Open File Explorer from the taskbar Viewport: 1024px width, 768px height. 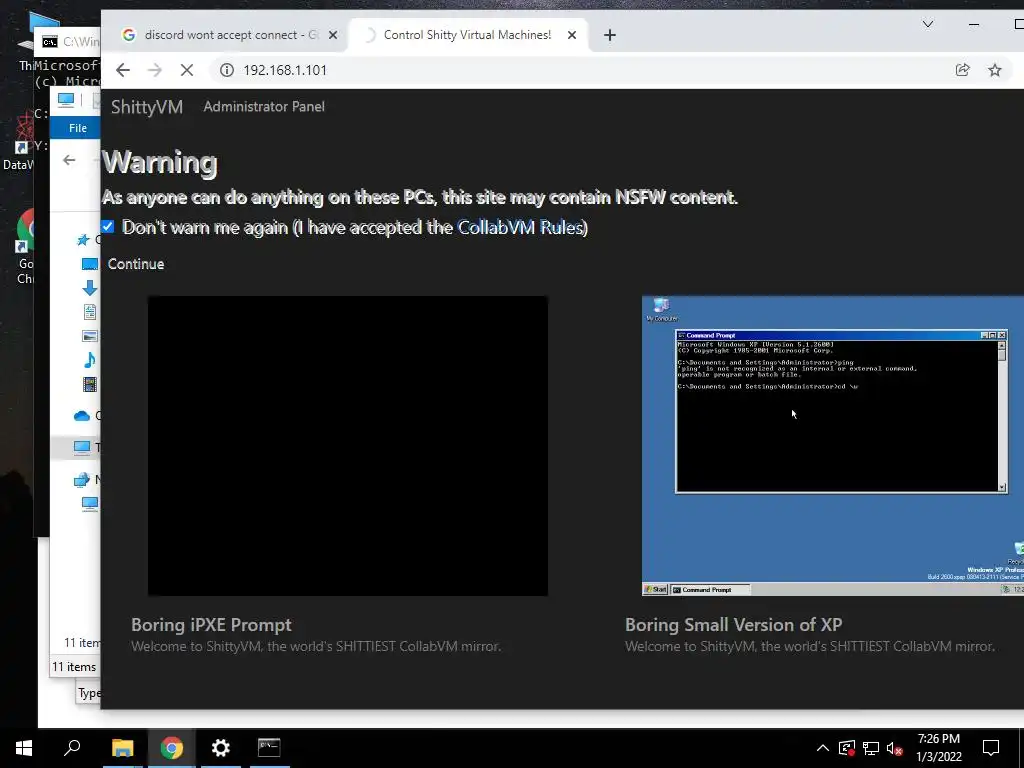(122, 748)
